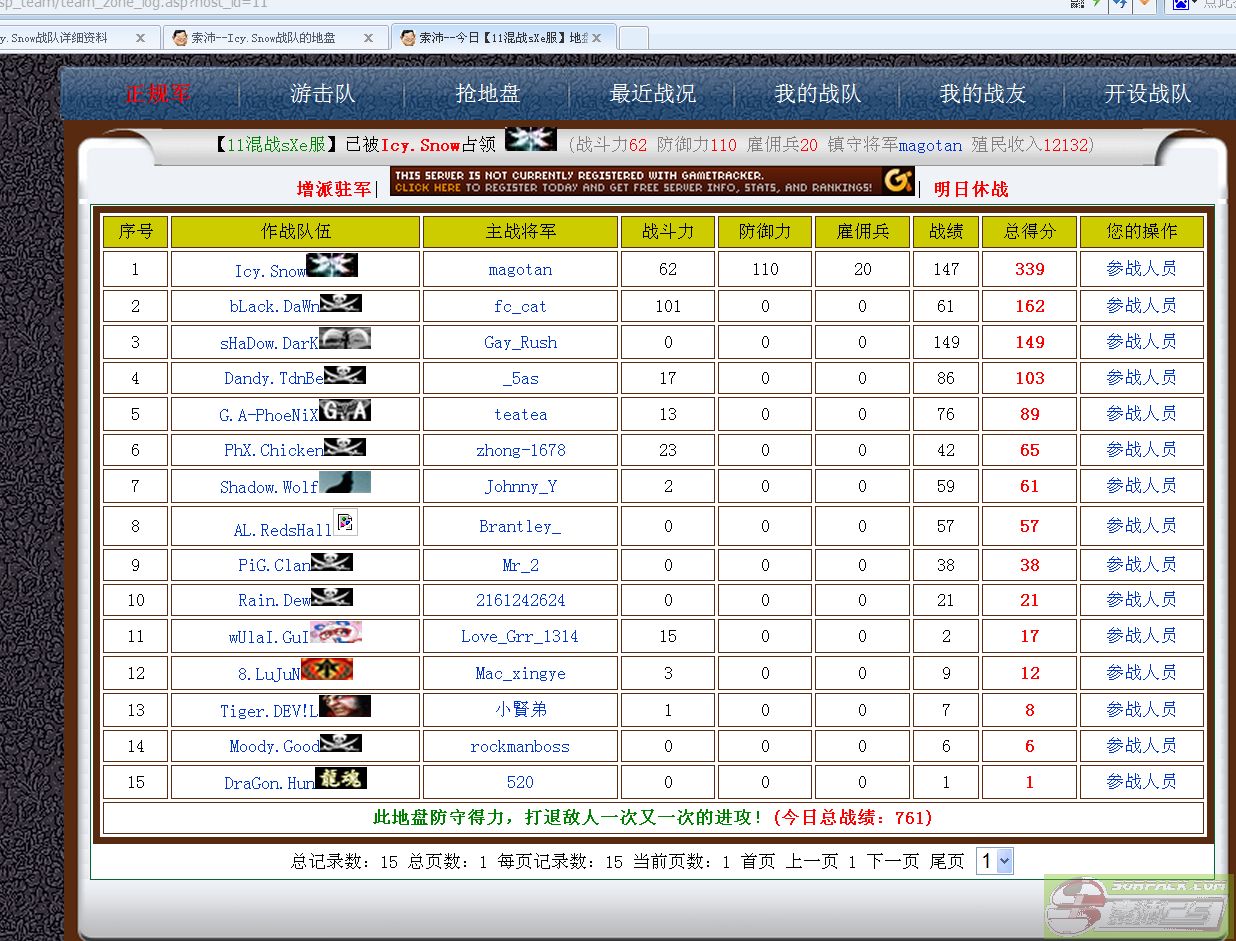Go to 最近战况 in the navigation bar
This screenshot has height=941, width=1236.
pos(653,94)
